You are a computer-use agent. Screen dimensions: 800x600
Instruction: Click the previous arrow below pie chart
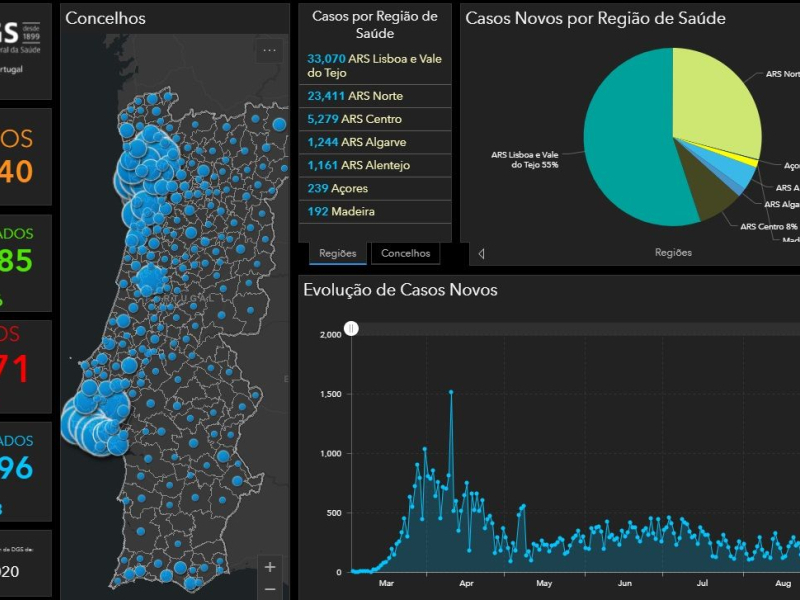tap(481, 253)
